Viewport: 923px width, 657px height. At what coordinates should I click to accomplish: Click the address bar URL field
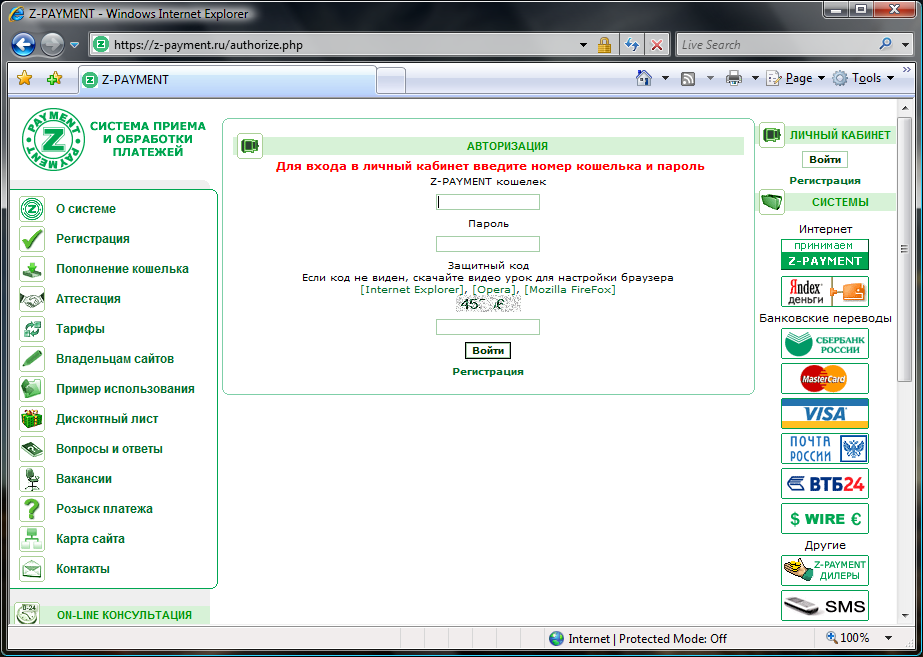point(338,45)
